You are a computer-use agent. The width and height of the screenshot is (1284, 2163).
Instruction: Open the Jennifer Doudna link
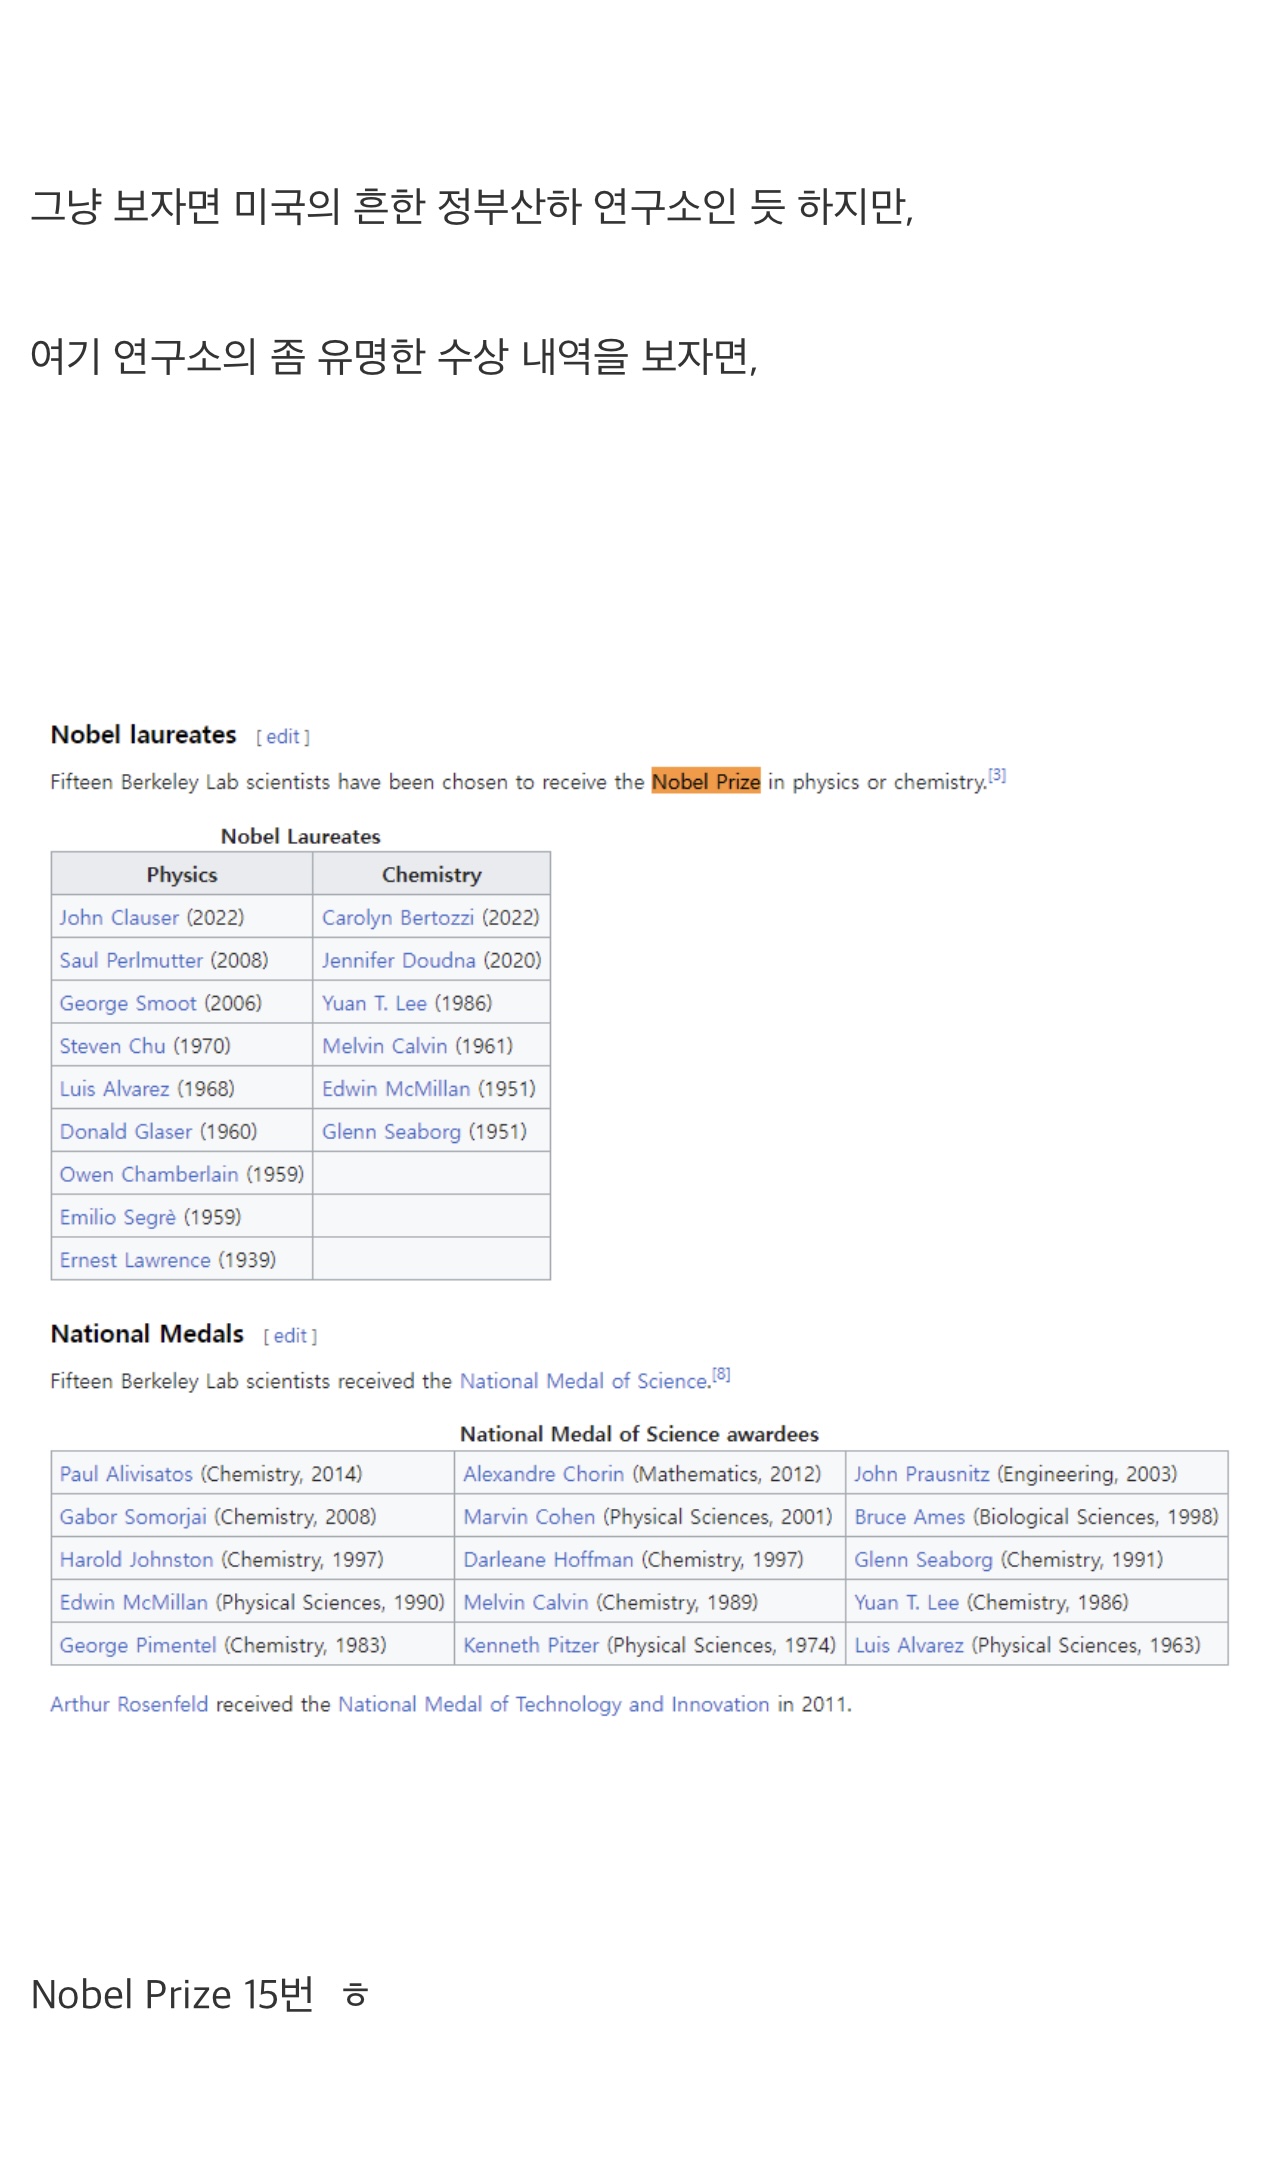(399, 960)
